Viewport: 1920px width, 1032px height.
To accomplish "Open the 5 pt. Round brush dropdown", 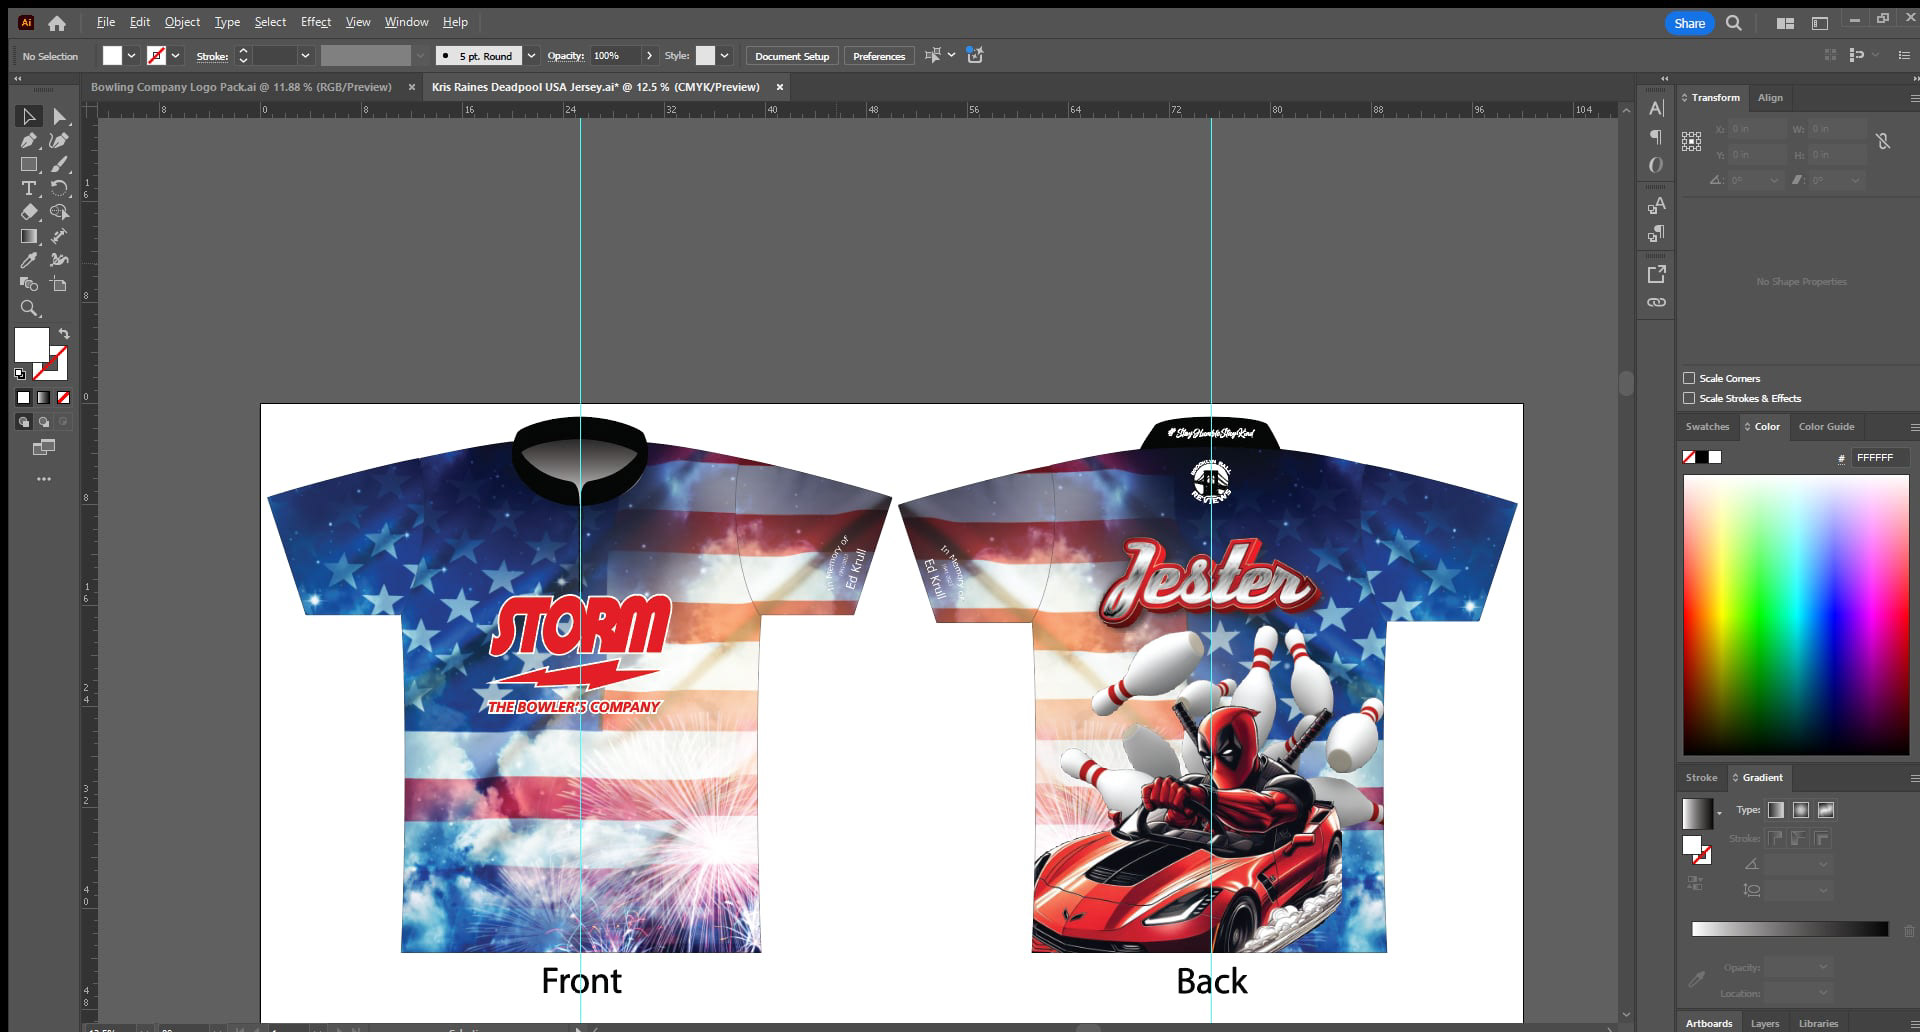I will 532,56.
